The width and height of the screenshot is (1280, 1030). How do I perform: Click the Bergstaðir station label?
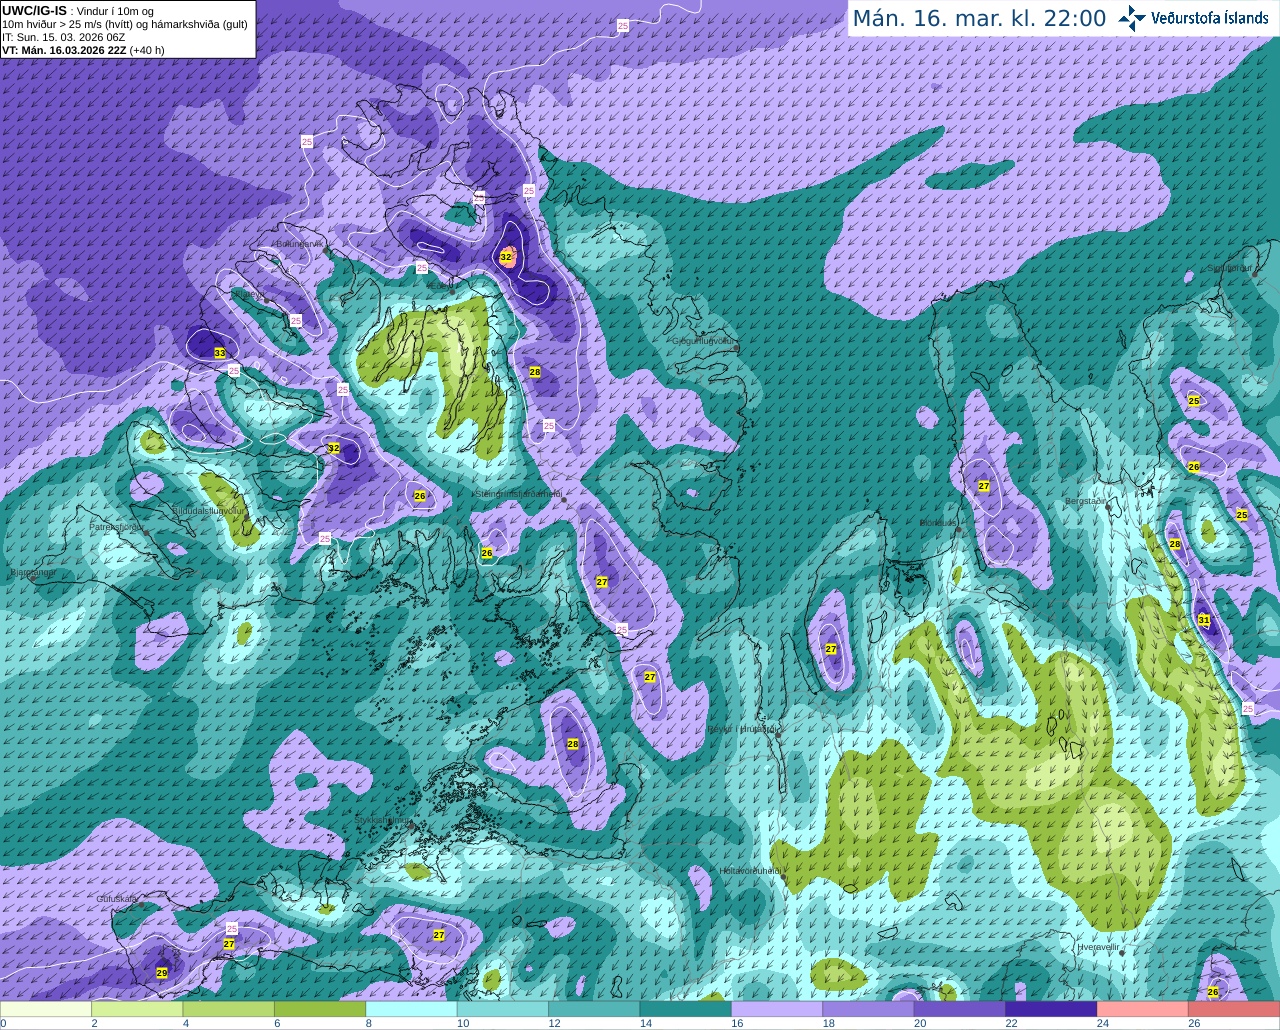[x=1086, y=501]
